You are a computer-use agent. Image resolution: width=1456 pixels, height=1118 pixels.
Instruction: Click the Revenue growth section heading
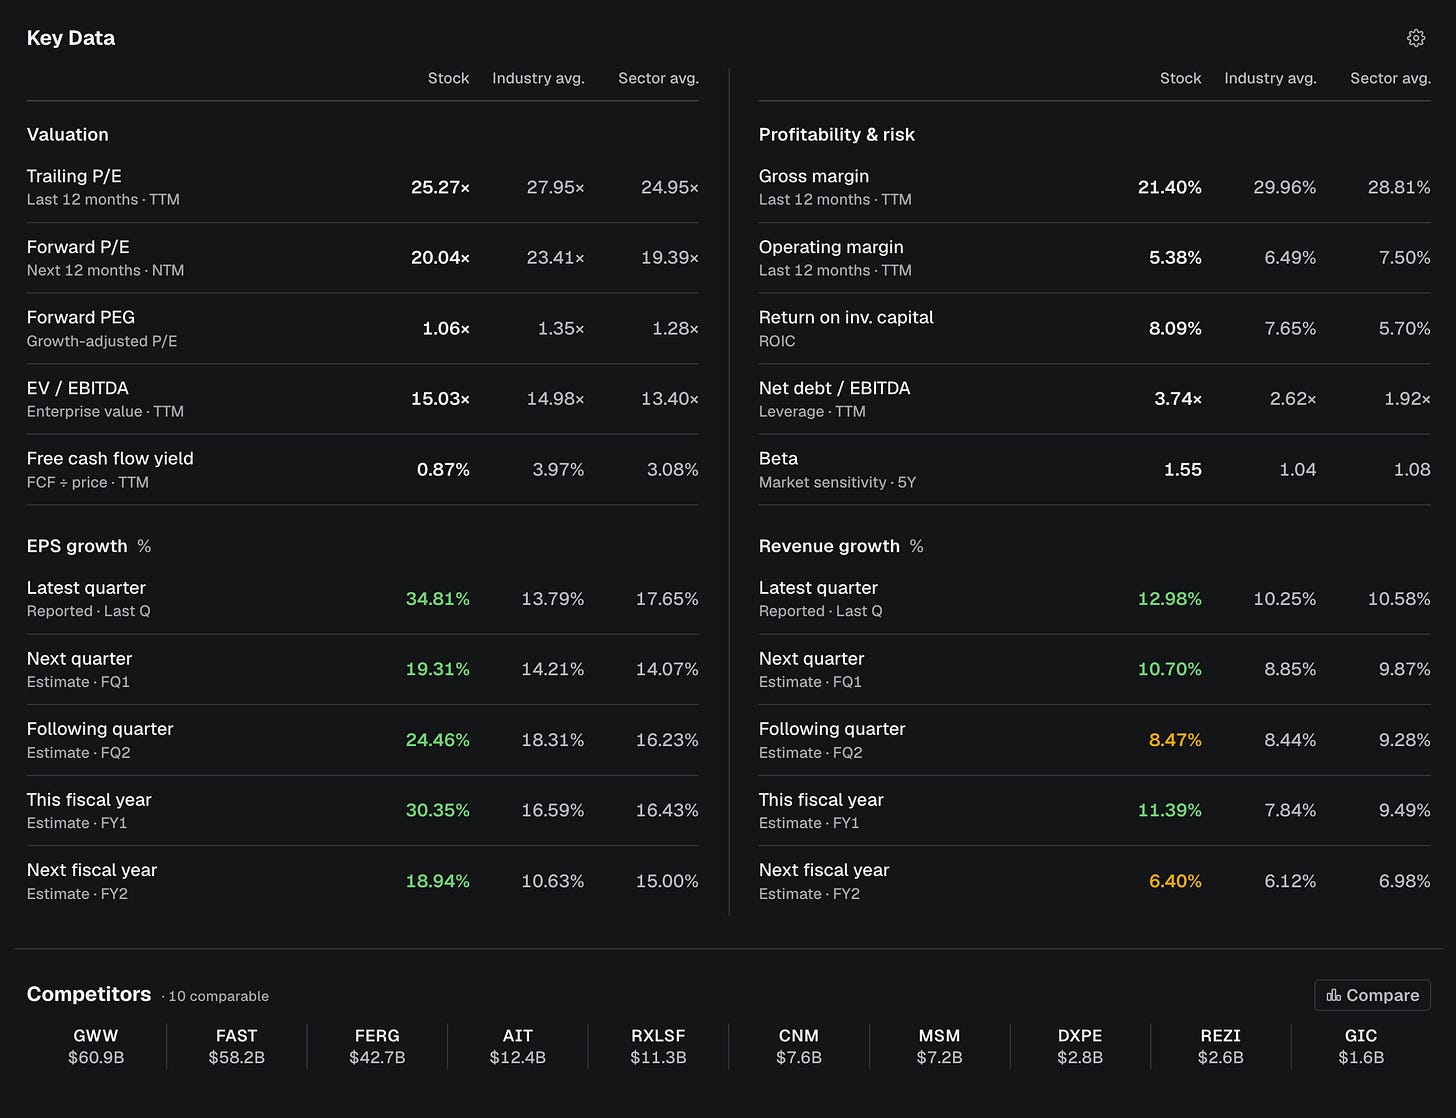click(829, 546)
